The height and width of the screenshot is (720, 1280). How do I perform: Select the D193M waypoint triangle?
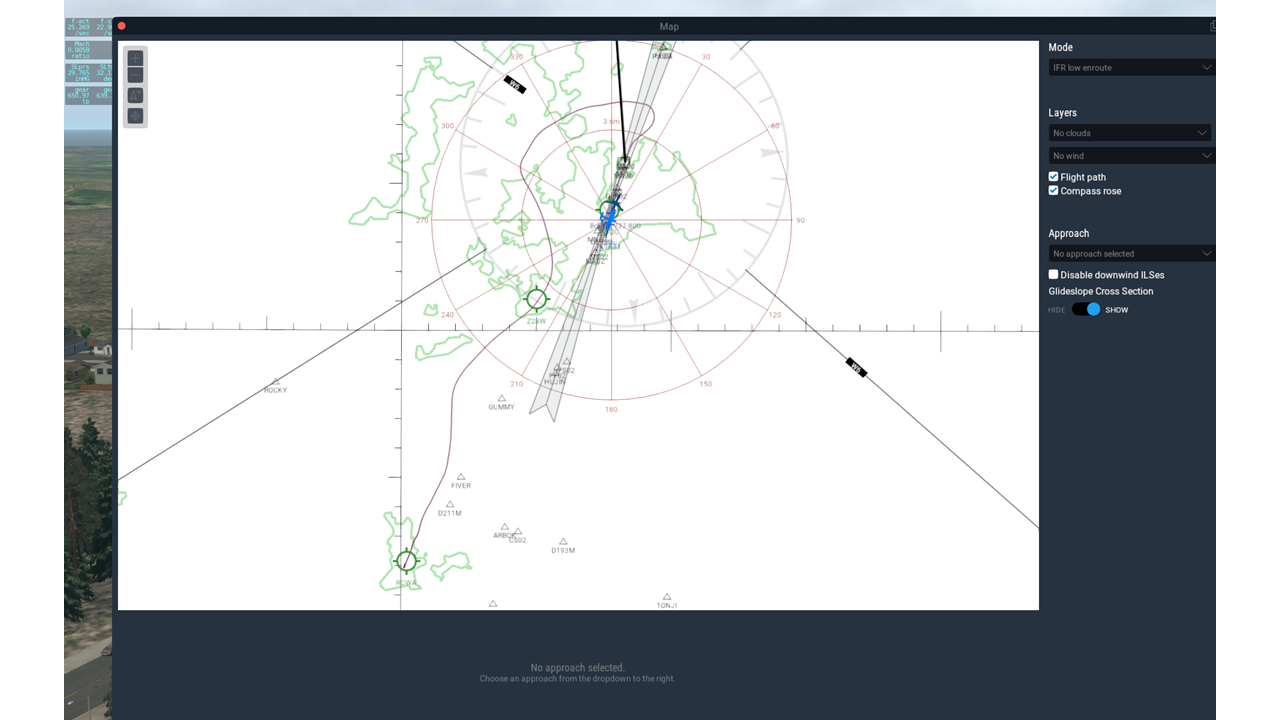[x=563, y=541]
